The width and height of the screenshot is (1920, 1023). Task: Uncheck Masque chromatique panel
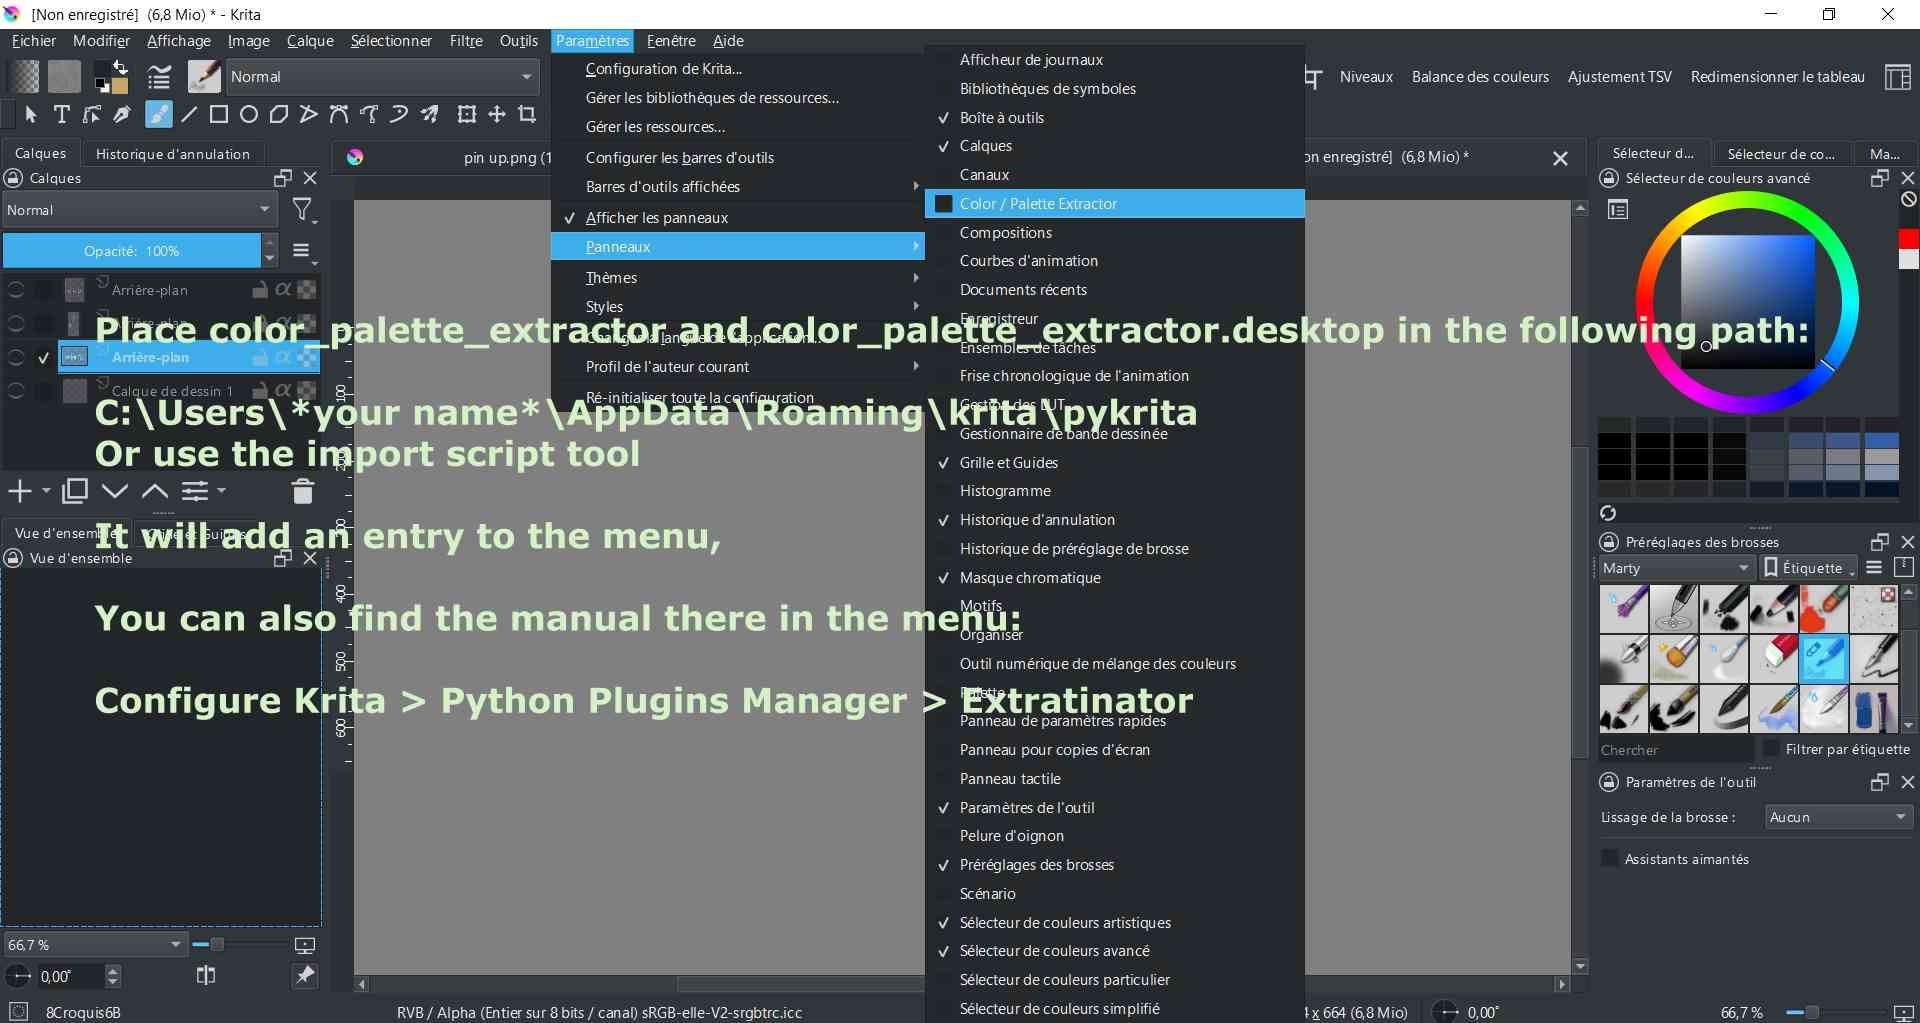click(x=1115, y=578)
